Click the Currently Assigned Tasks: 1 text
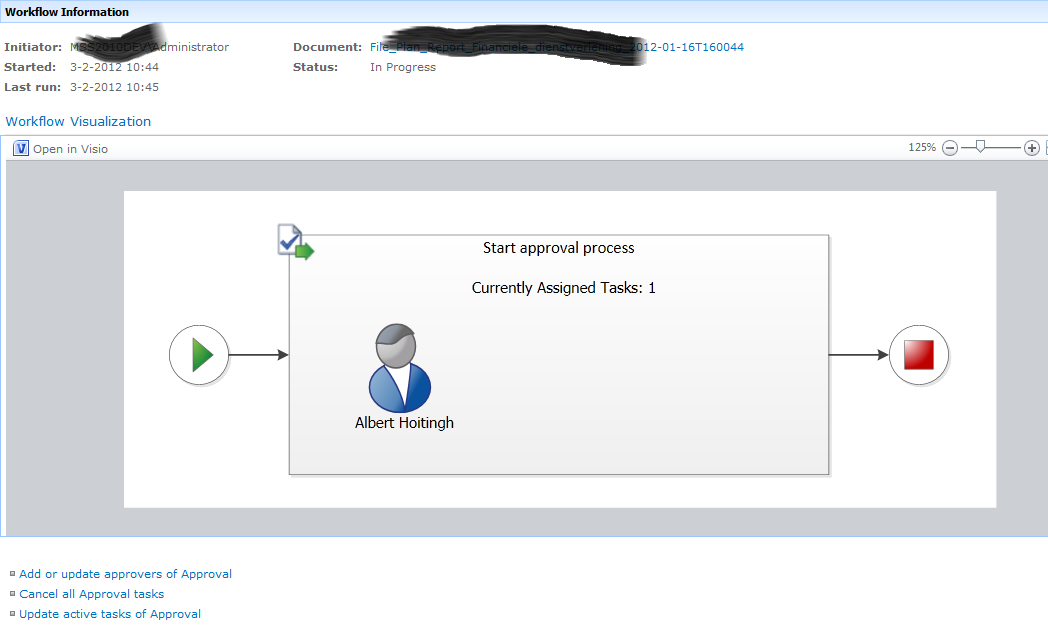This screenshot has width=1048, height=629. click(x=563, y=288)
